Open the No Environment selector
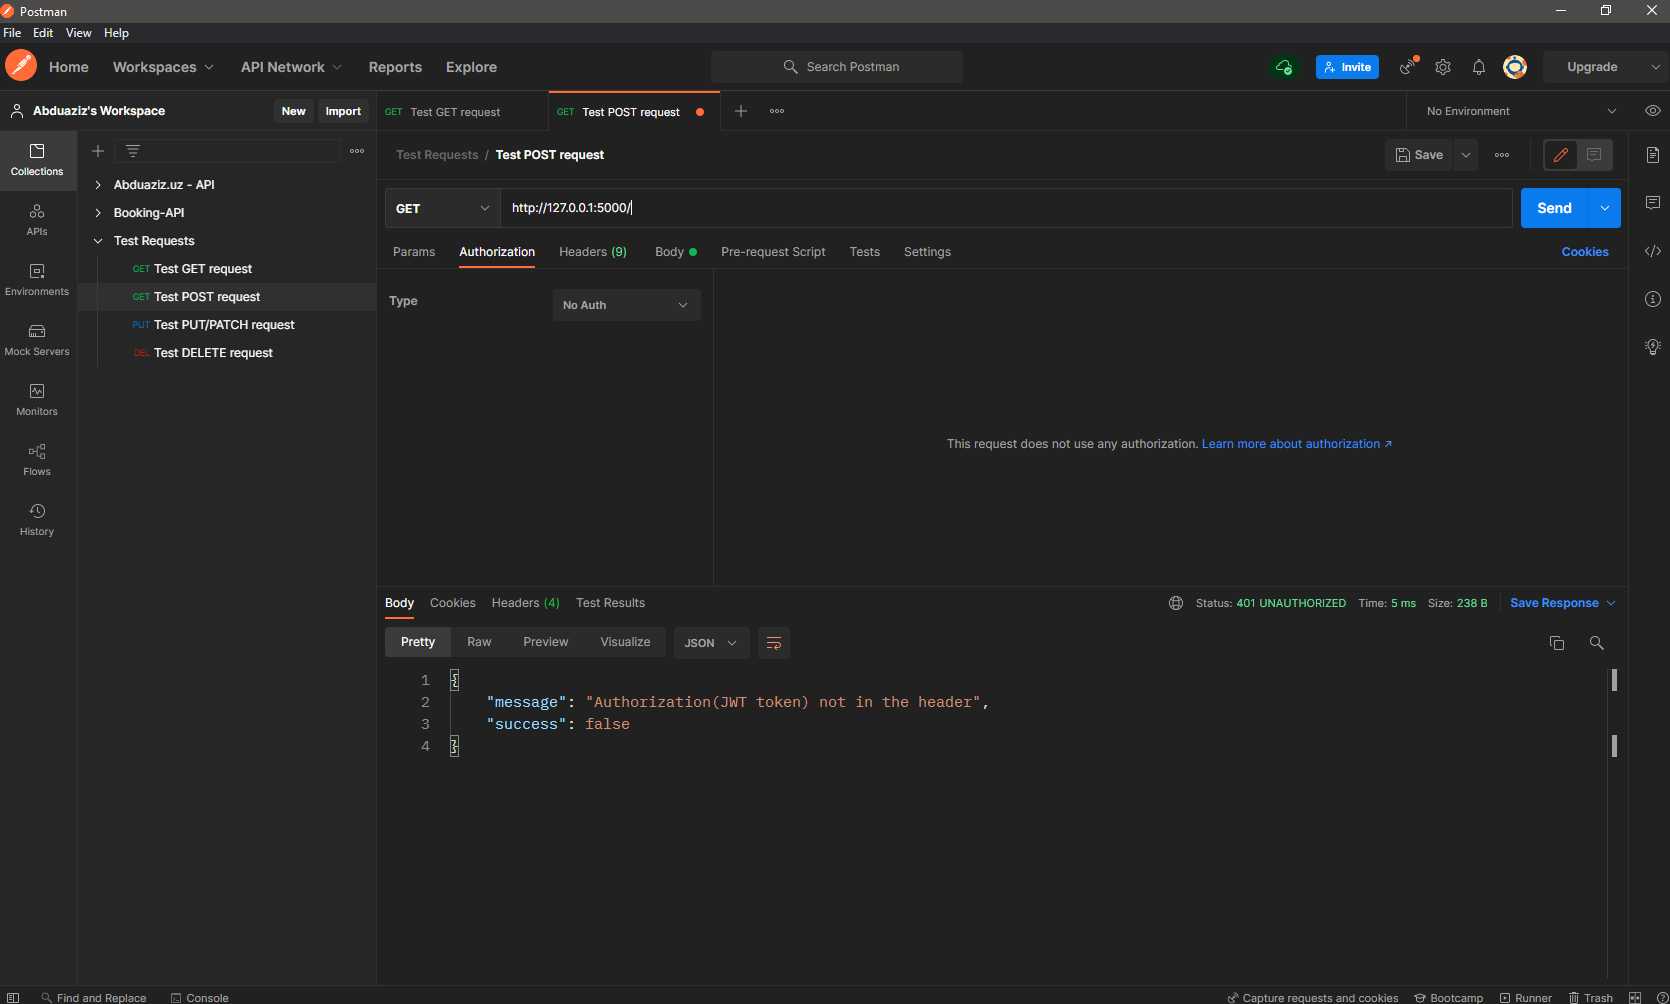 (x=1520, y=111)
